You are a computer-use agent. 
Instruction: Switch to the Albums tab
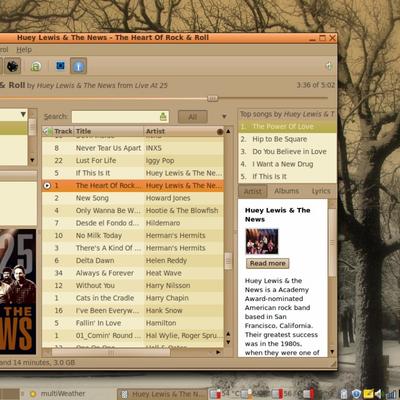tap(287, 191)
